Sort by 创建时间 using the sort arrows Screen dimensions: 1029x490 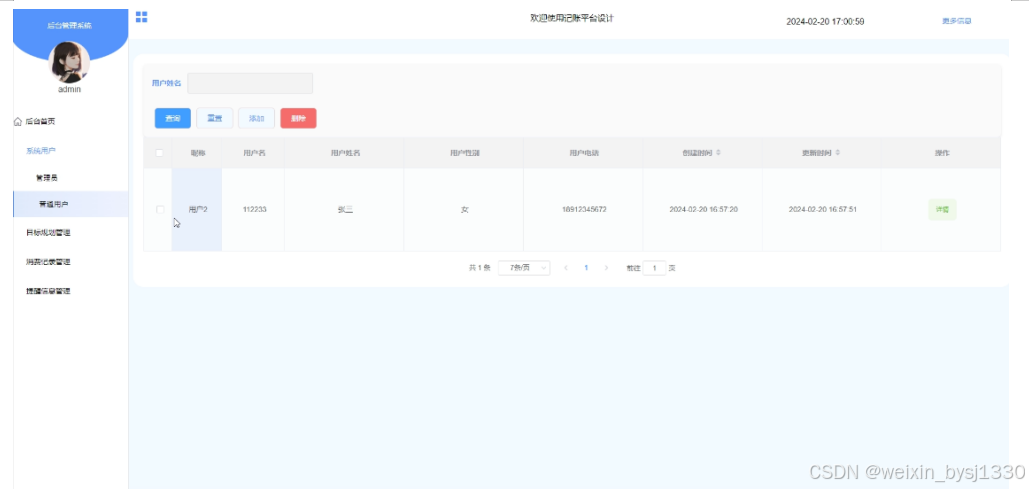(718, 153)
